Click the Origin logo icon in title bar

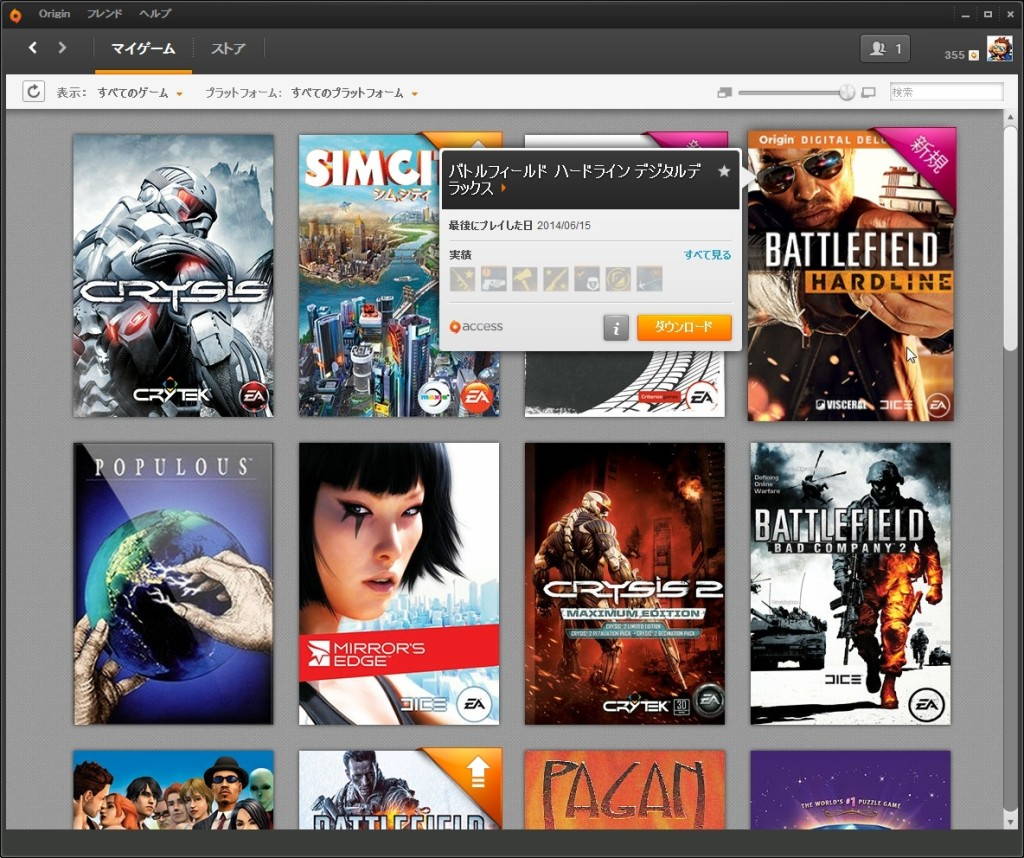14,14
